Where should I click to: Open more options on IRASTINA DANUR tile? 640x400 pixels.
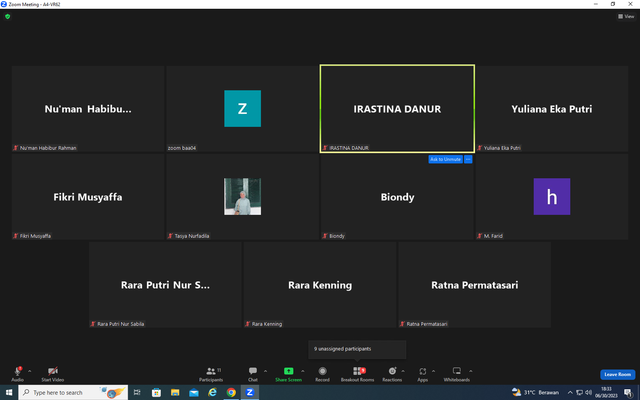pos(468,159)
